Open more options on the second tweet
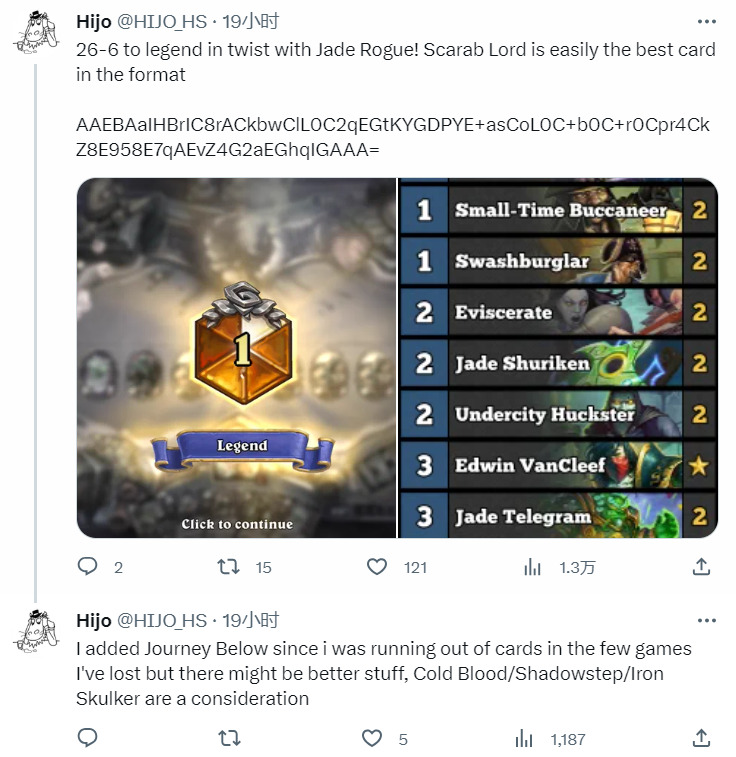This screenshot has height=757, width=736. coord(707,621)
